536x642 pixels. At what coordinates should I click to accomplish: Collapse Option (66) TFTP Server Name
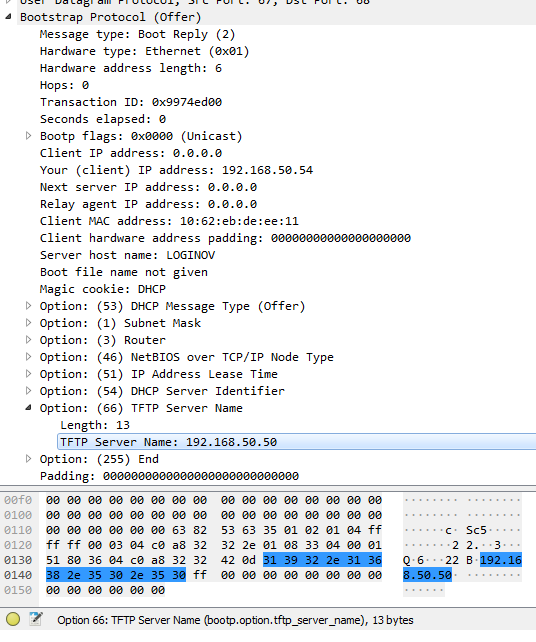coord(28,408)
